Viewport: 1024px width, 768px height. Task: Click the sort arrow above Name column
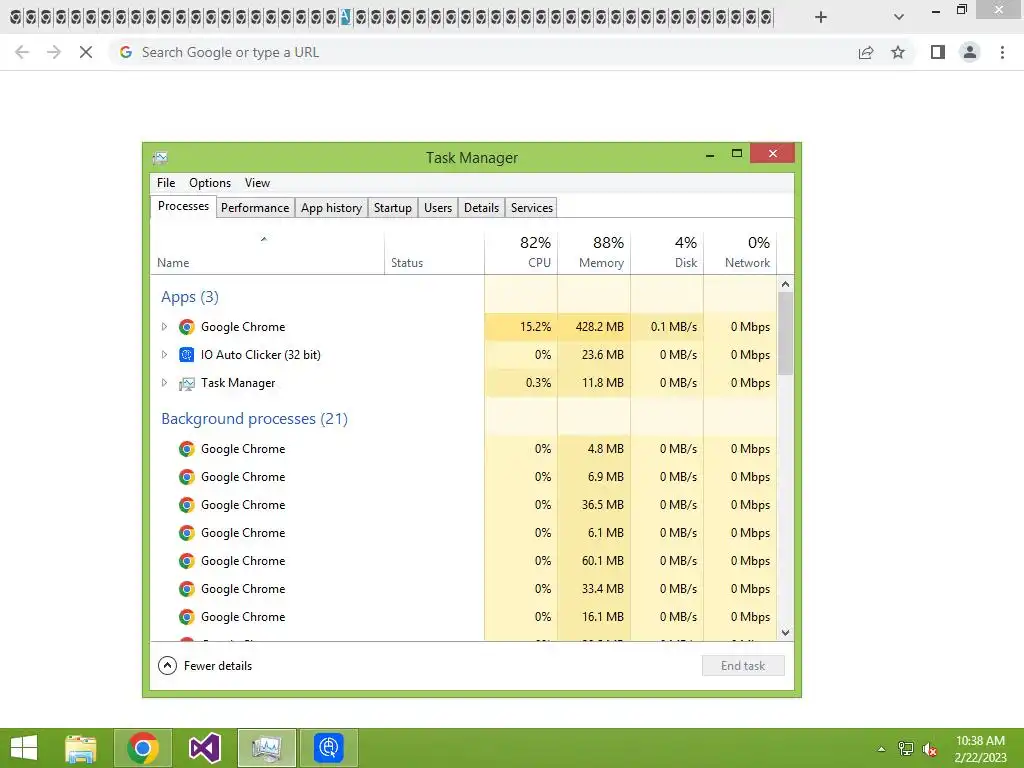pyautogui.click(x=264, y=239)
